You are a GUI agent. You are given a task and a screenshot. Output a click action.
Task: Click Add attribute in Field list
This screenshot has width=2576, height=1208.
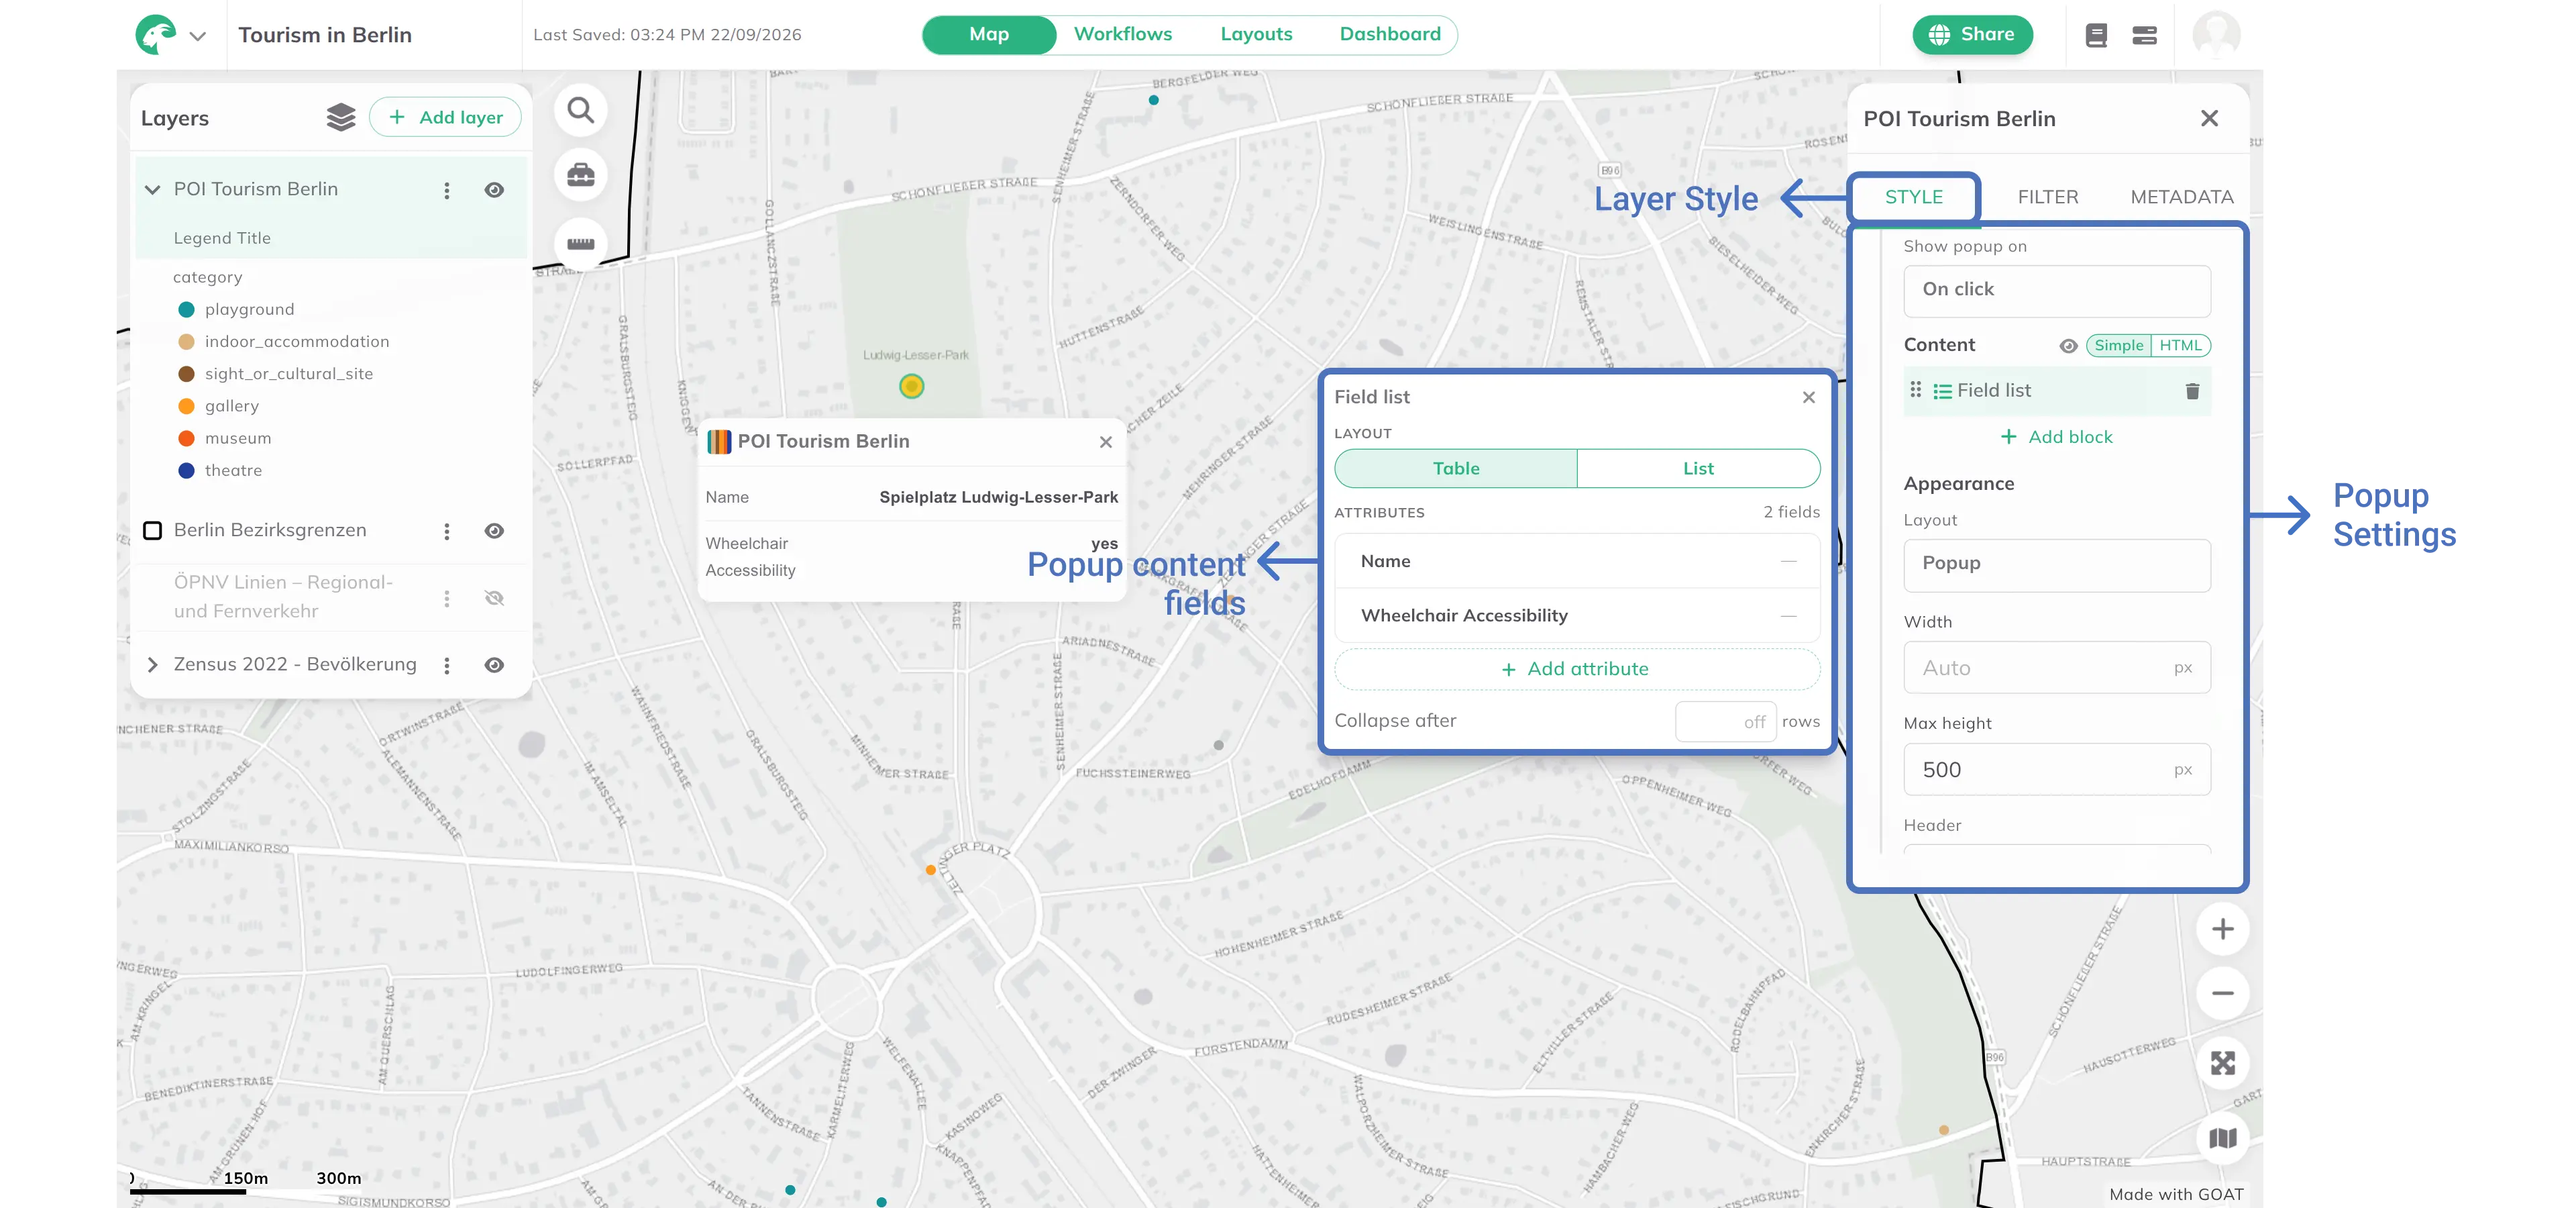(x=1576, y=669)
